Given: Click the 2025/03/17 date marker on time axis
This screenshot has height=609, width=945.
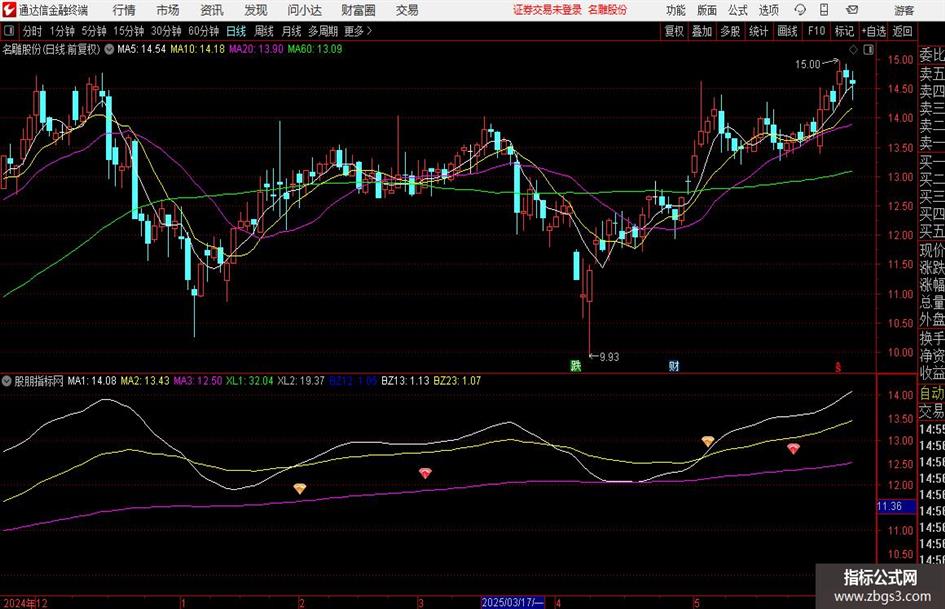Looking at the screenshot, I should [513, 602].
